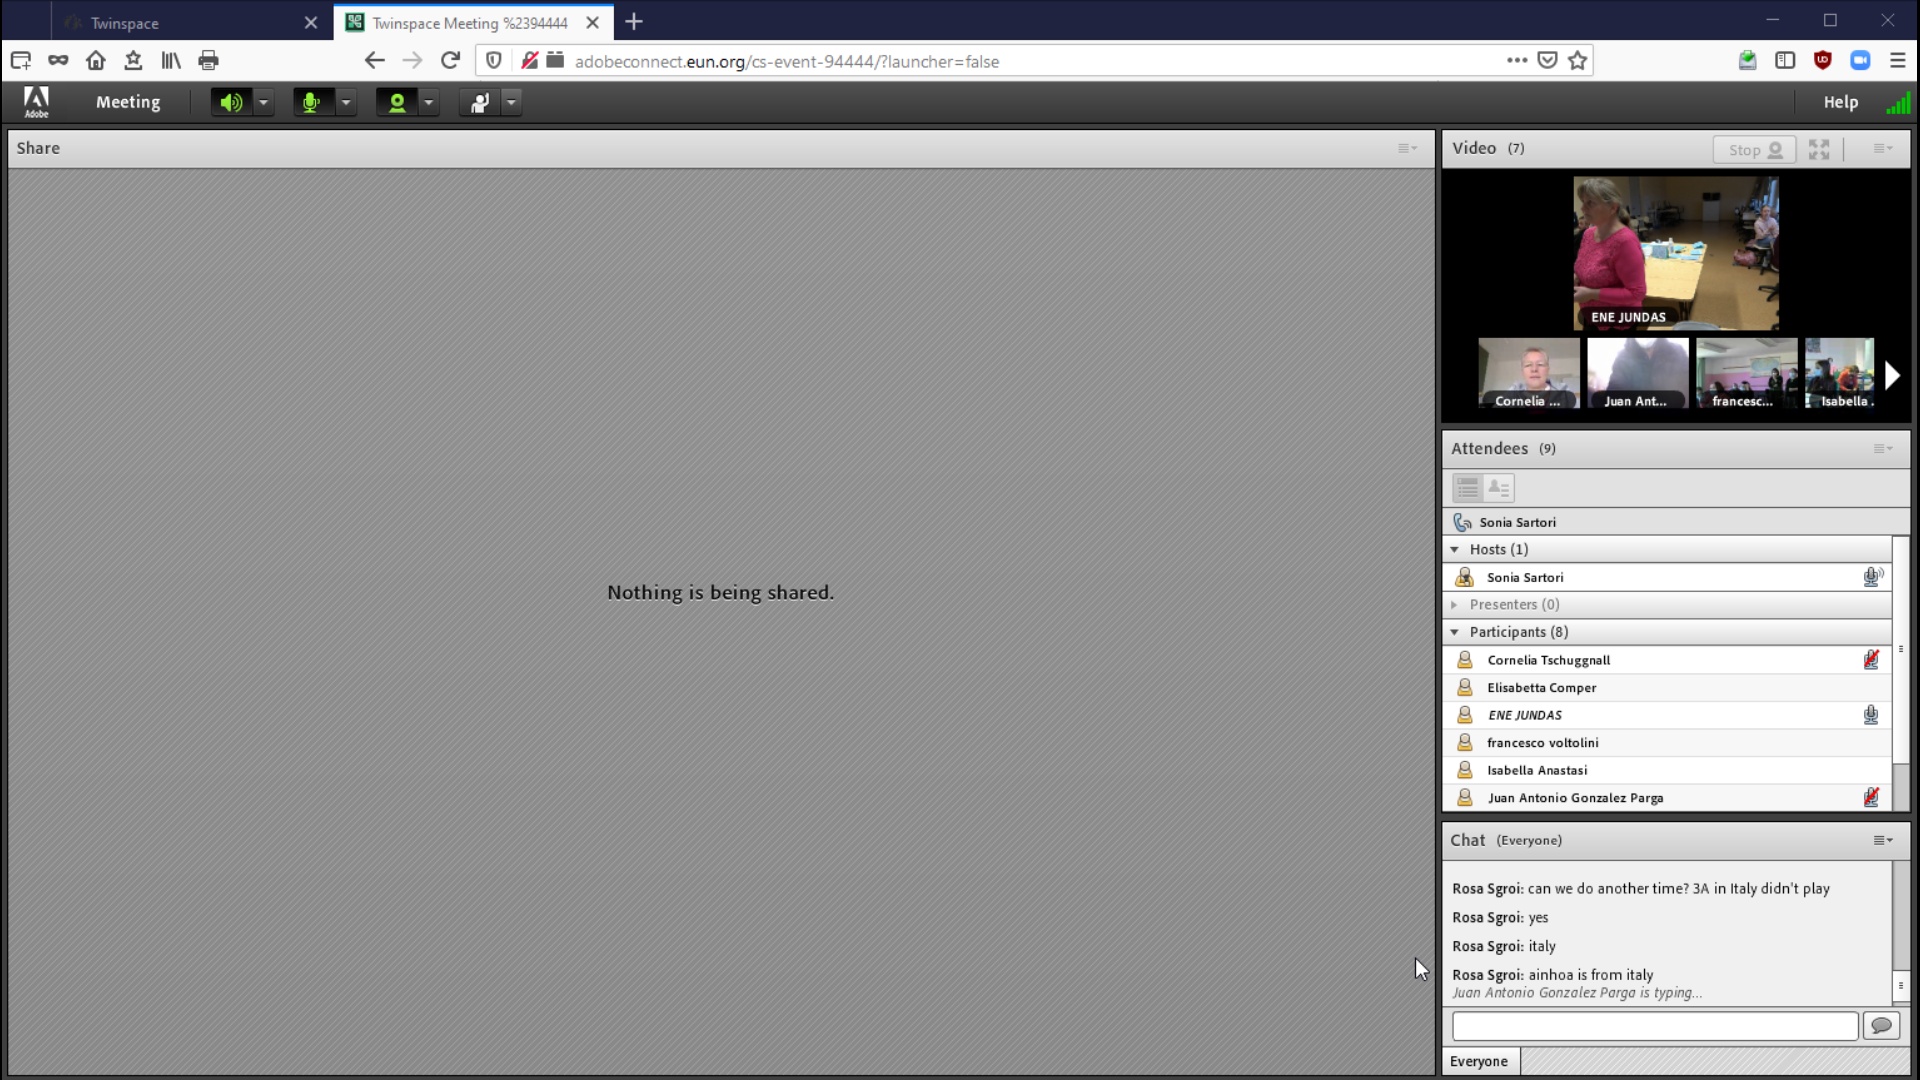Switch to attendee status view icon
1920x1080 pixels.
pos(1499,488)
